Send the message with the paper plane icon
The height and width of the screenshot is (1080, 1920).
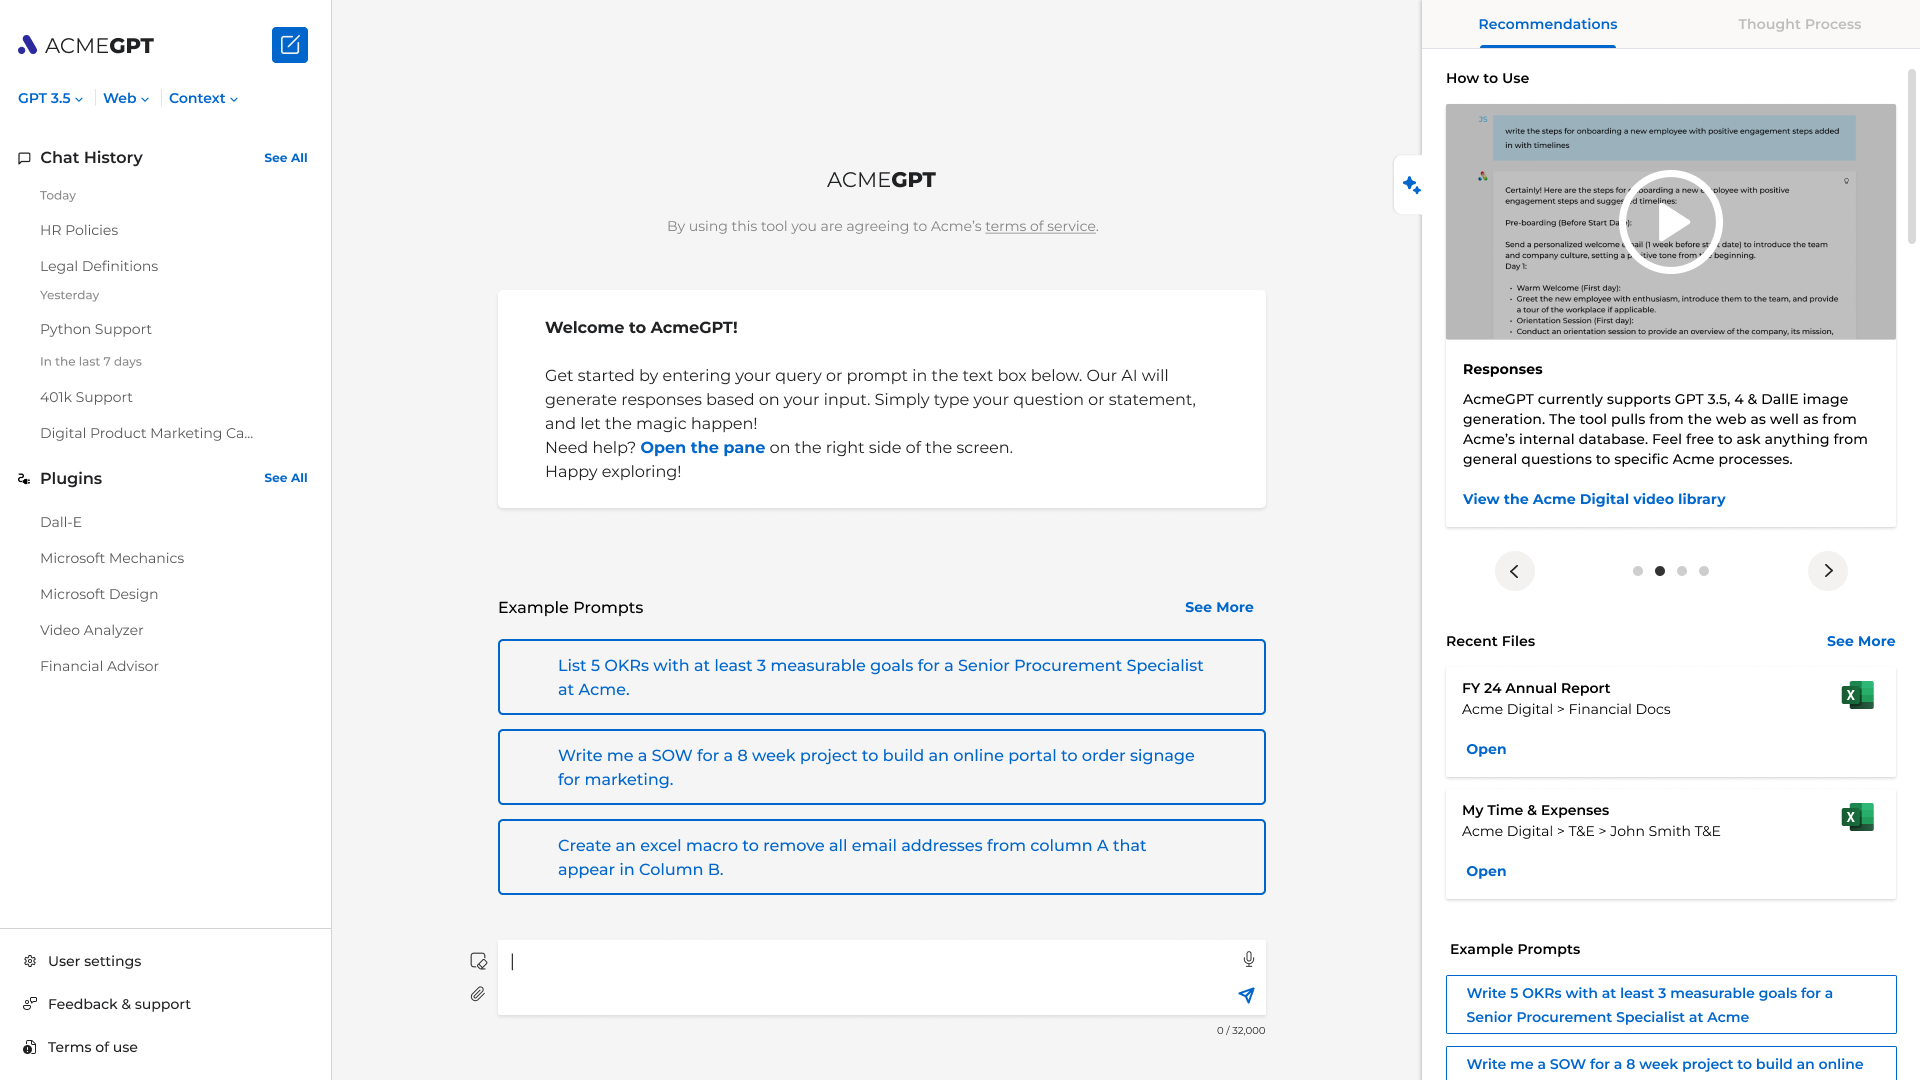tap(1246, 996)
